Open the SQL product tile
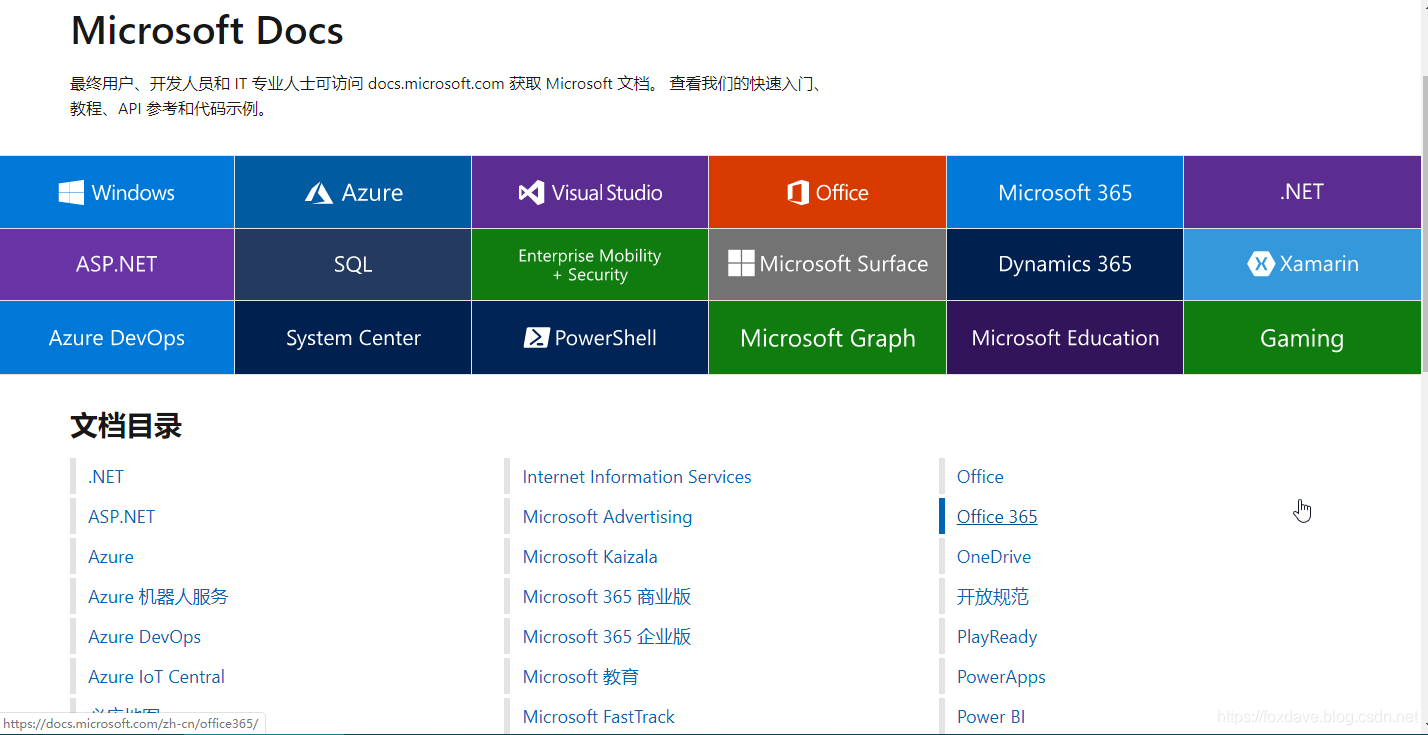The width and height of the screenshot is (1428, 735). click(x=353, y=264)
